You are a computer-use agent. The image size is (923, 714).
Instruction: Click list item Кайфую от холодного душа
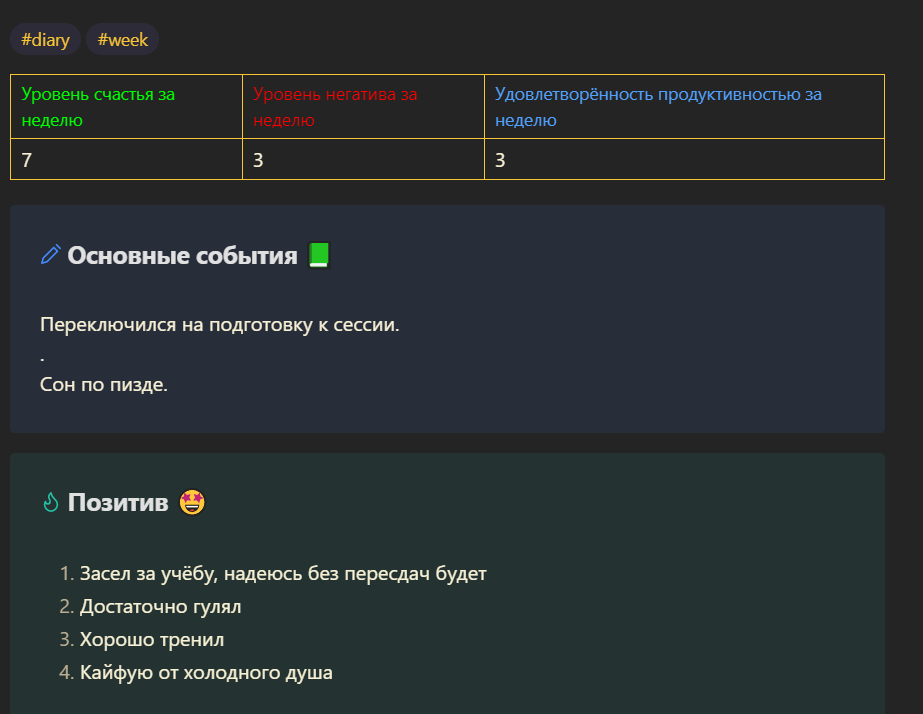206,672
